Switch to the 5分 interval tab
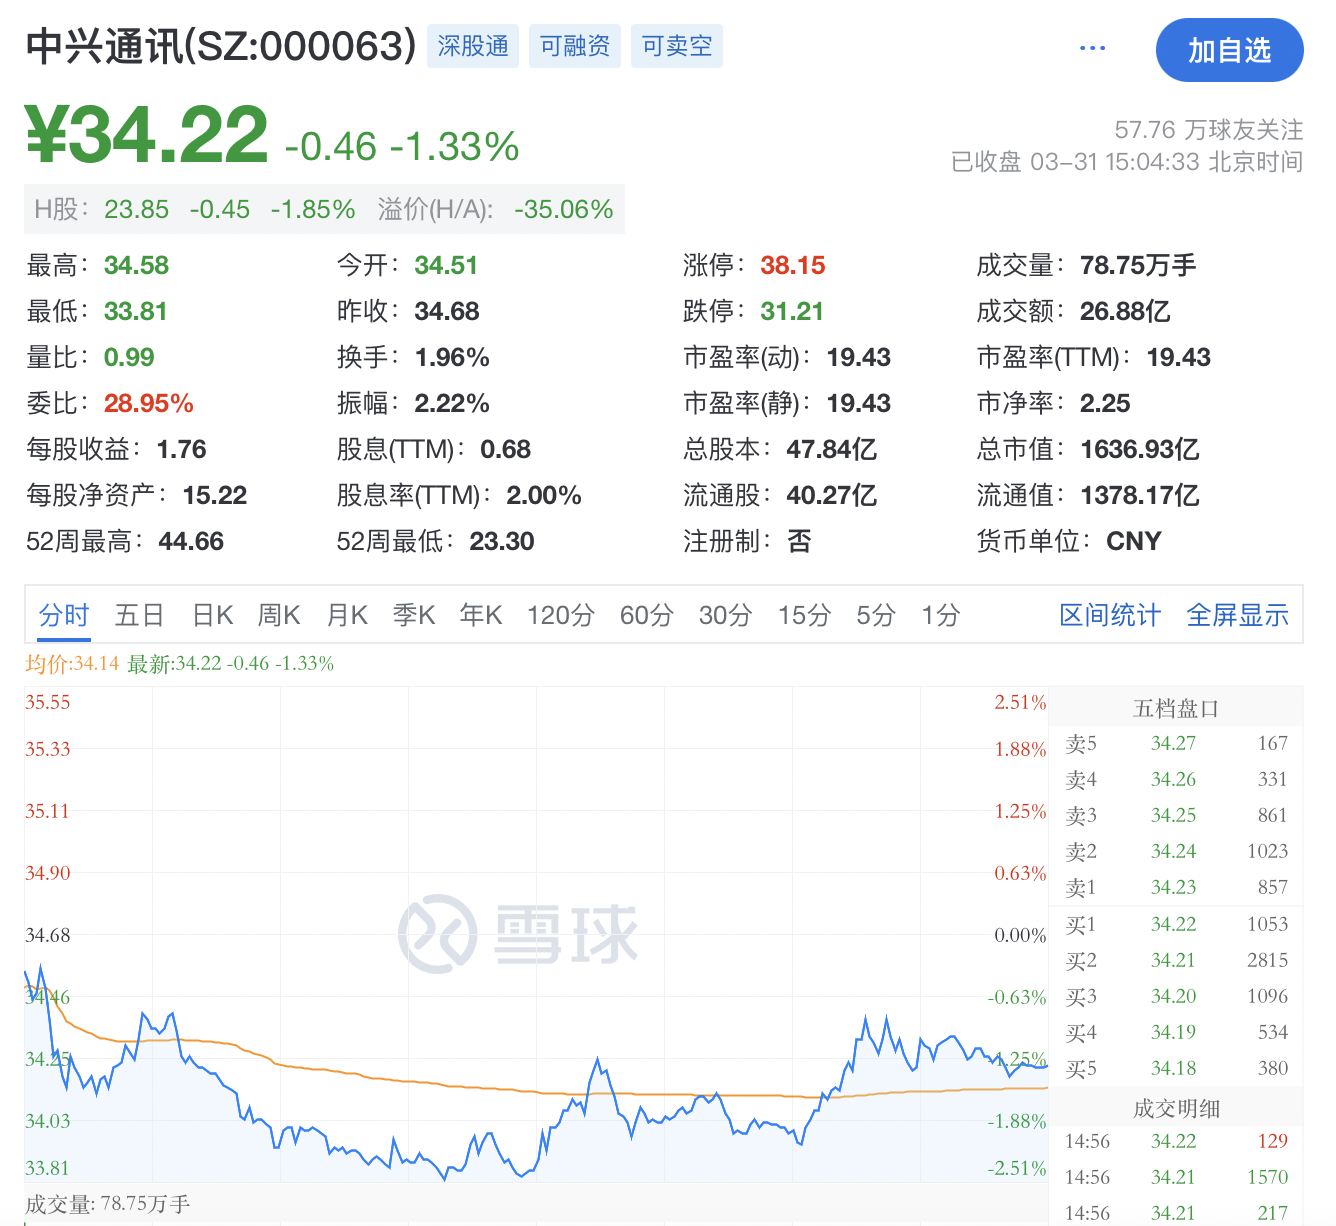The image size is (1336, 1226). click(875, 616)
